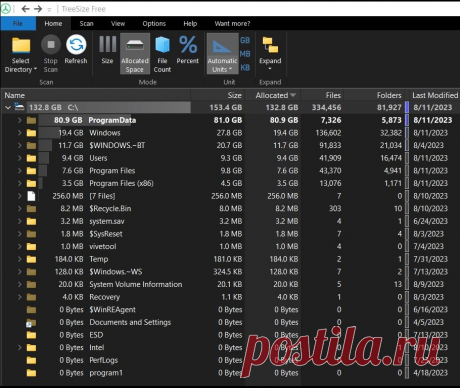
Task: Click the PerfLogs folder icon
Action: click(x=31, y=360)
